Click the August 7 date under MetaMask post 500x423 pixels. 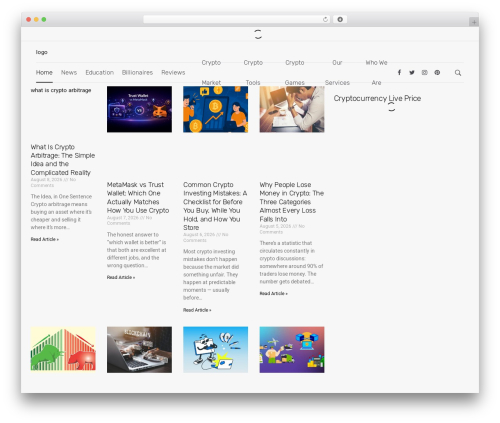123,218
